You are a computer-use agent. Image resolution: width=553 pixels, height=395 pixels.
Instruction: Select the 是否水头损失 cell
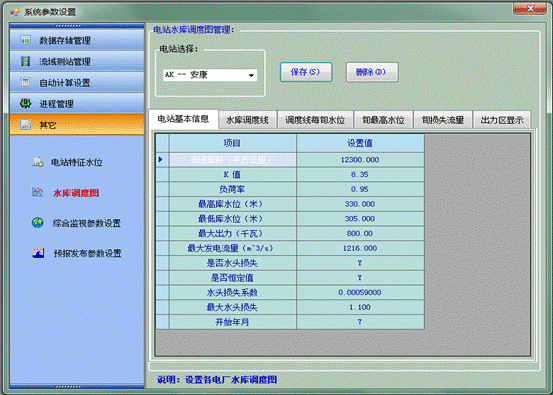click(x=233, y=263)
